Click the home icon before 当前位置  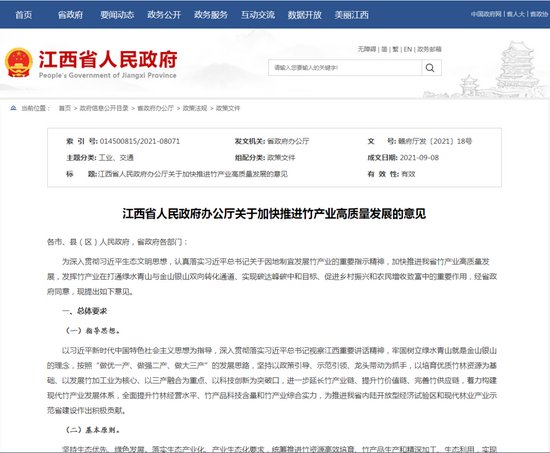pos(13,108)
